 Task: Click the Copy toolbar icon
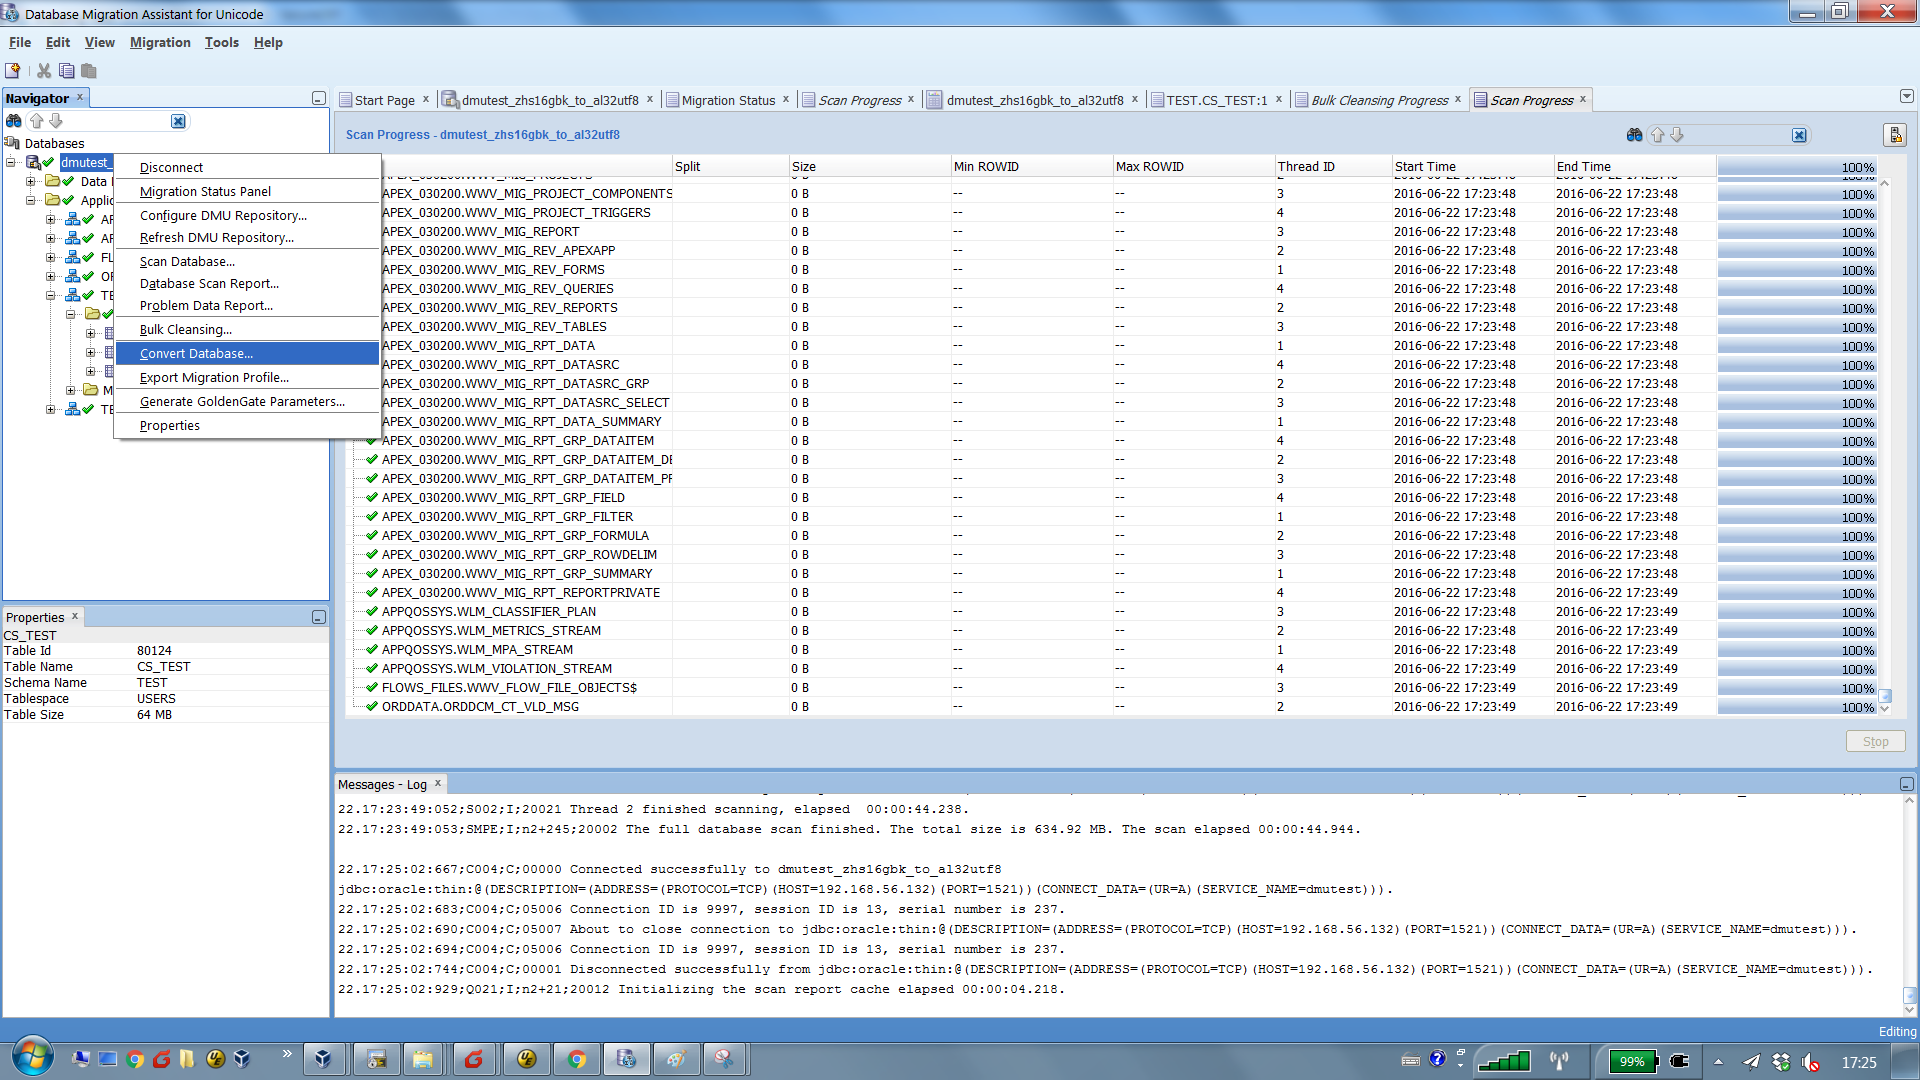(x=66, y=71)
